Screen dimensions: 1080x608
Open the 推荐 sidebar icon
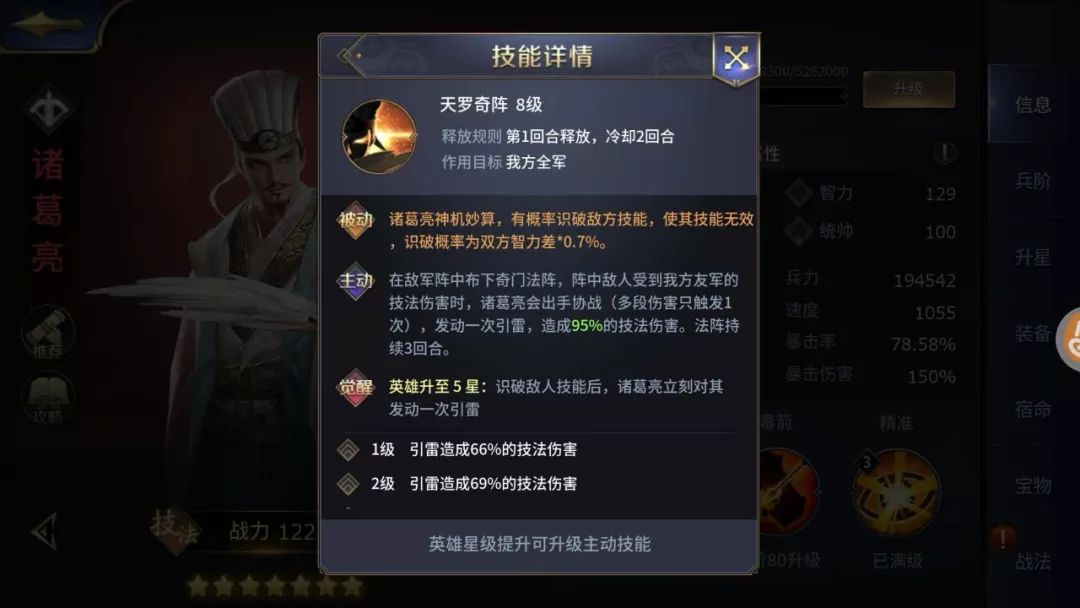pyautogui.click(x=48, y=333)
